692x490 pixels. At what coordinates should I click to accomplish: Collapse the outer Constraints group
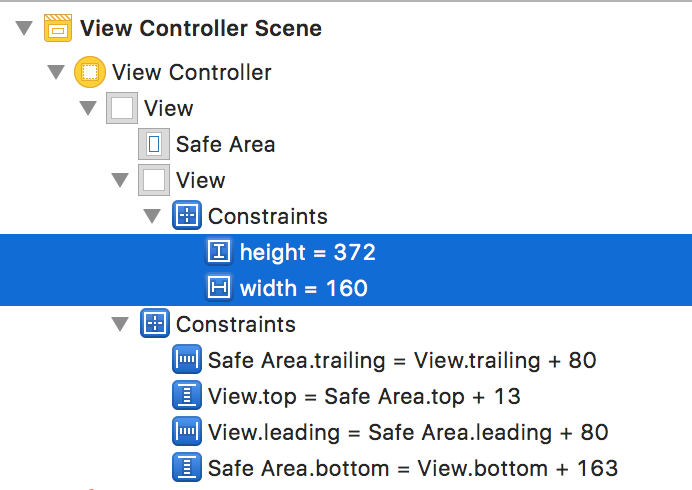click(x=120, y=324)
